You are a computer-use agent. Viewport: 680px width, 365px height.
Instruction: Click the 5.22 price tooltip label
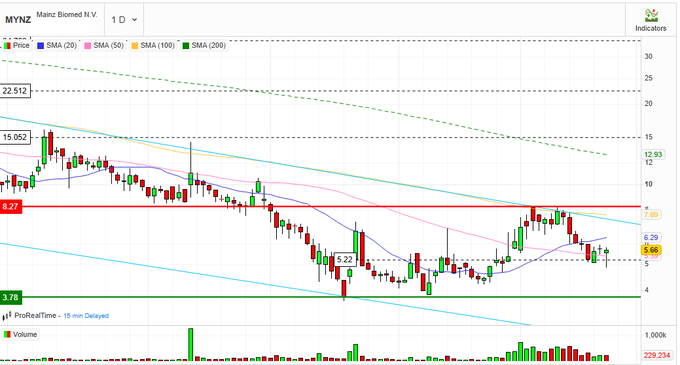[x=345, y=260]
